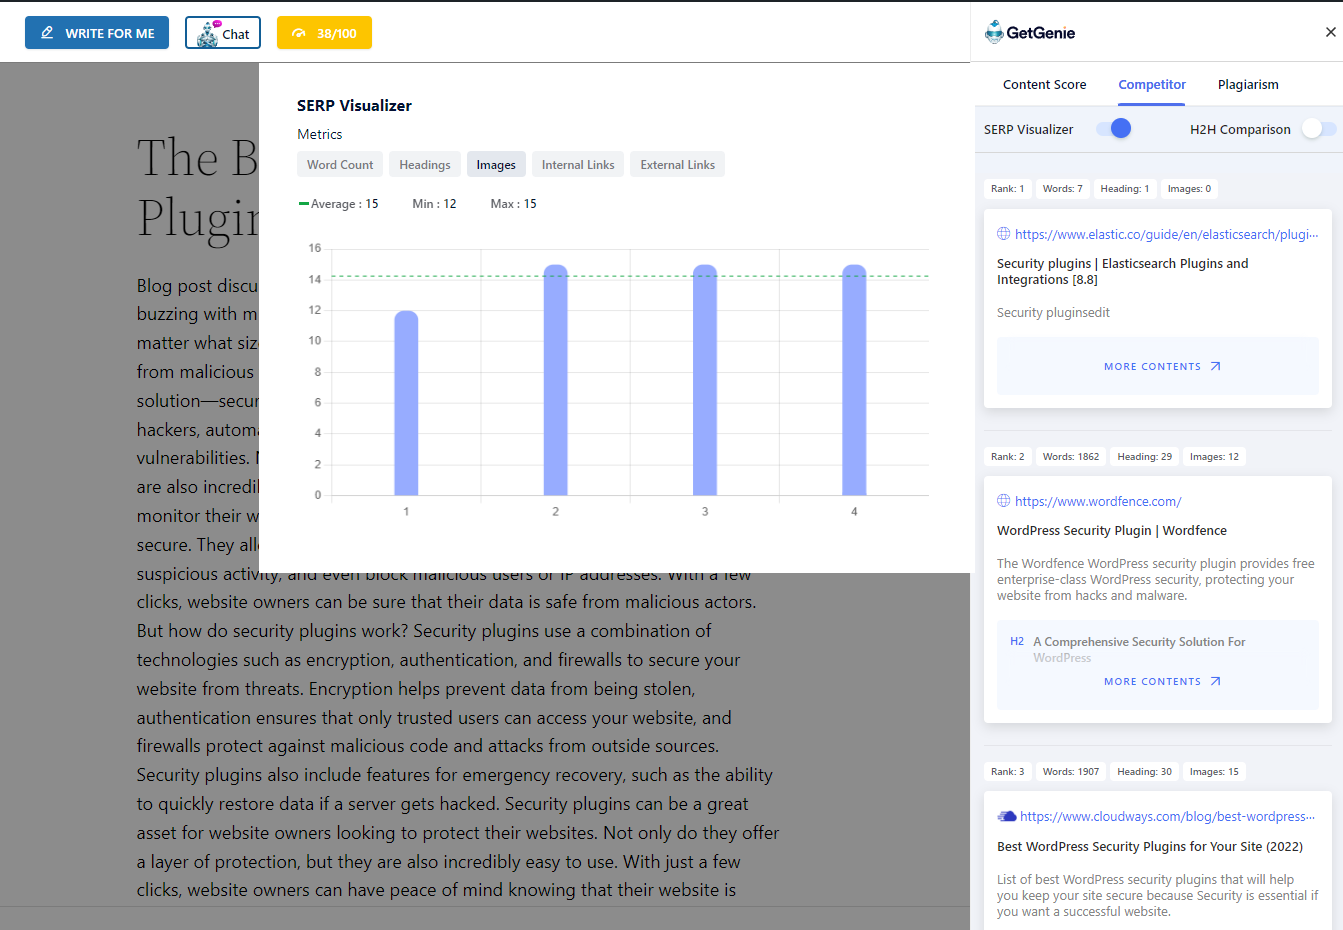Click the chart bar for competitor 4
The image size is (1343, 930).
(x=854, y=380)
